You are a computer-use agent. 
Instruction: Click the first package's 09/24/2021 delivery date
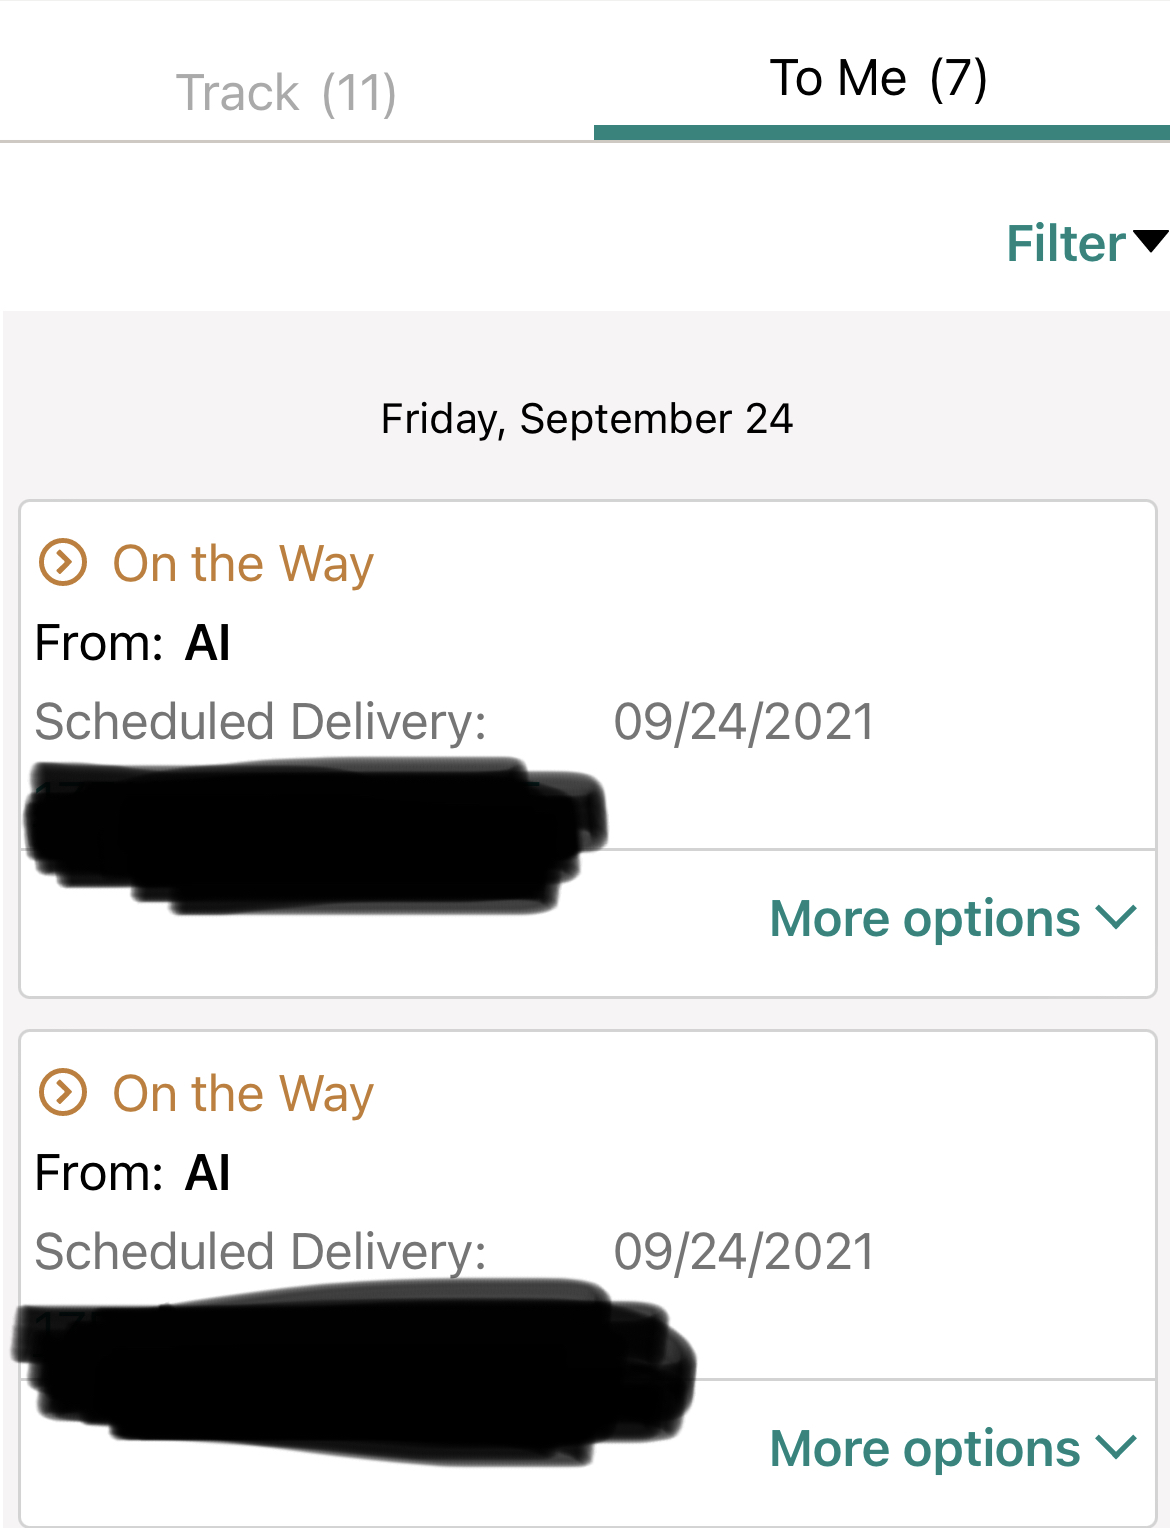coord(744,721)
